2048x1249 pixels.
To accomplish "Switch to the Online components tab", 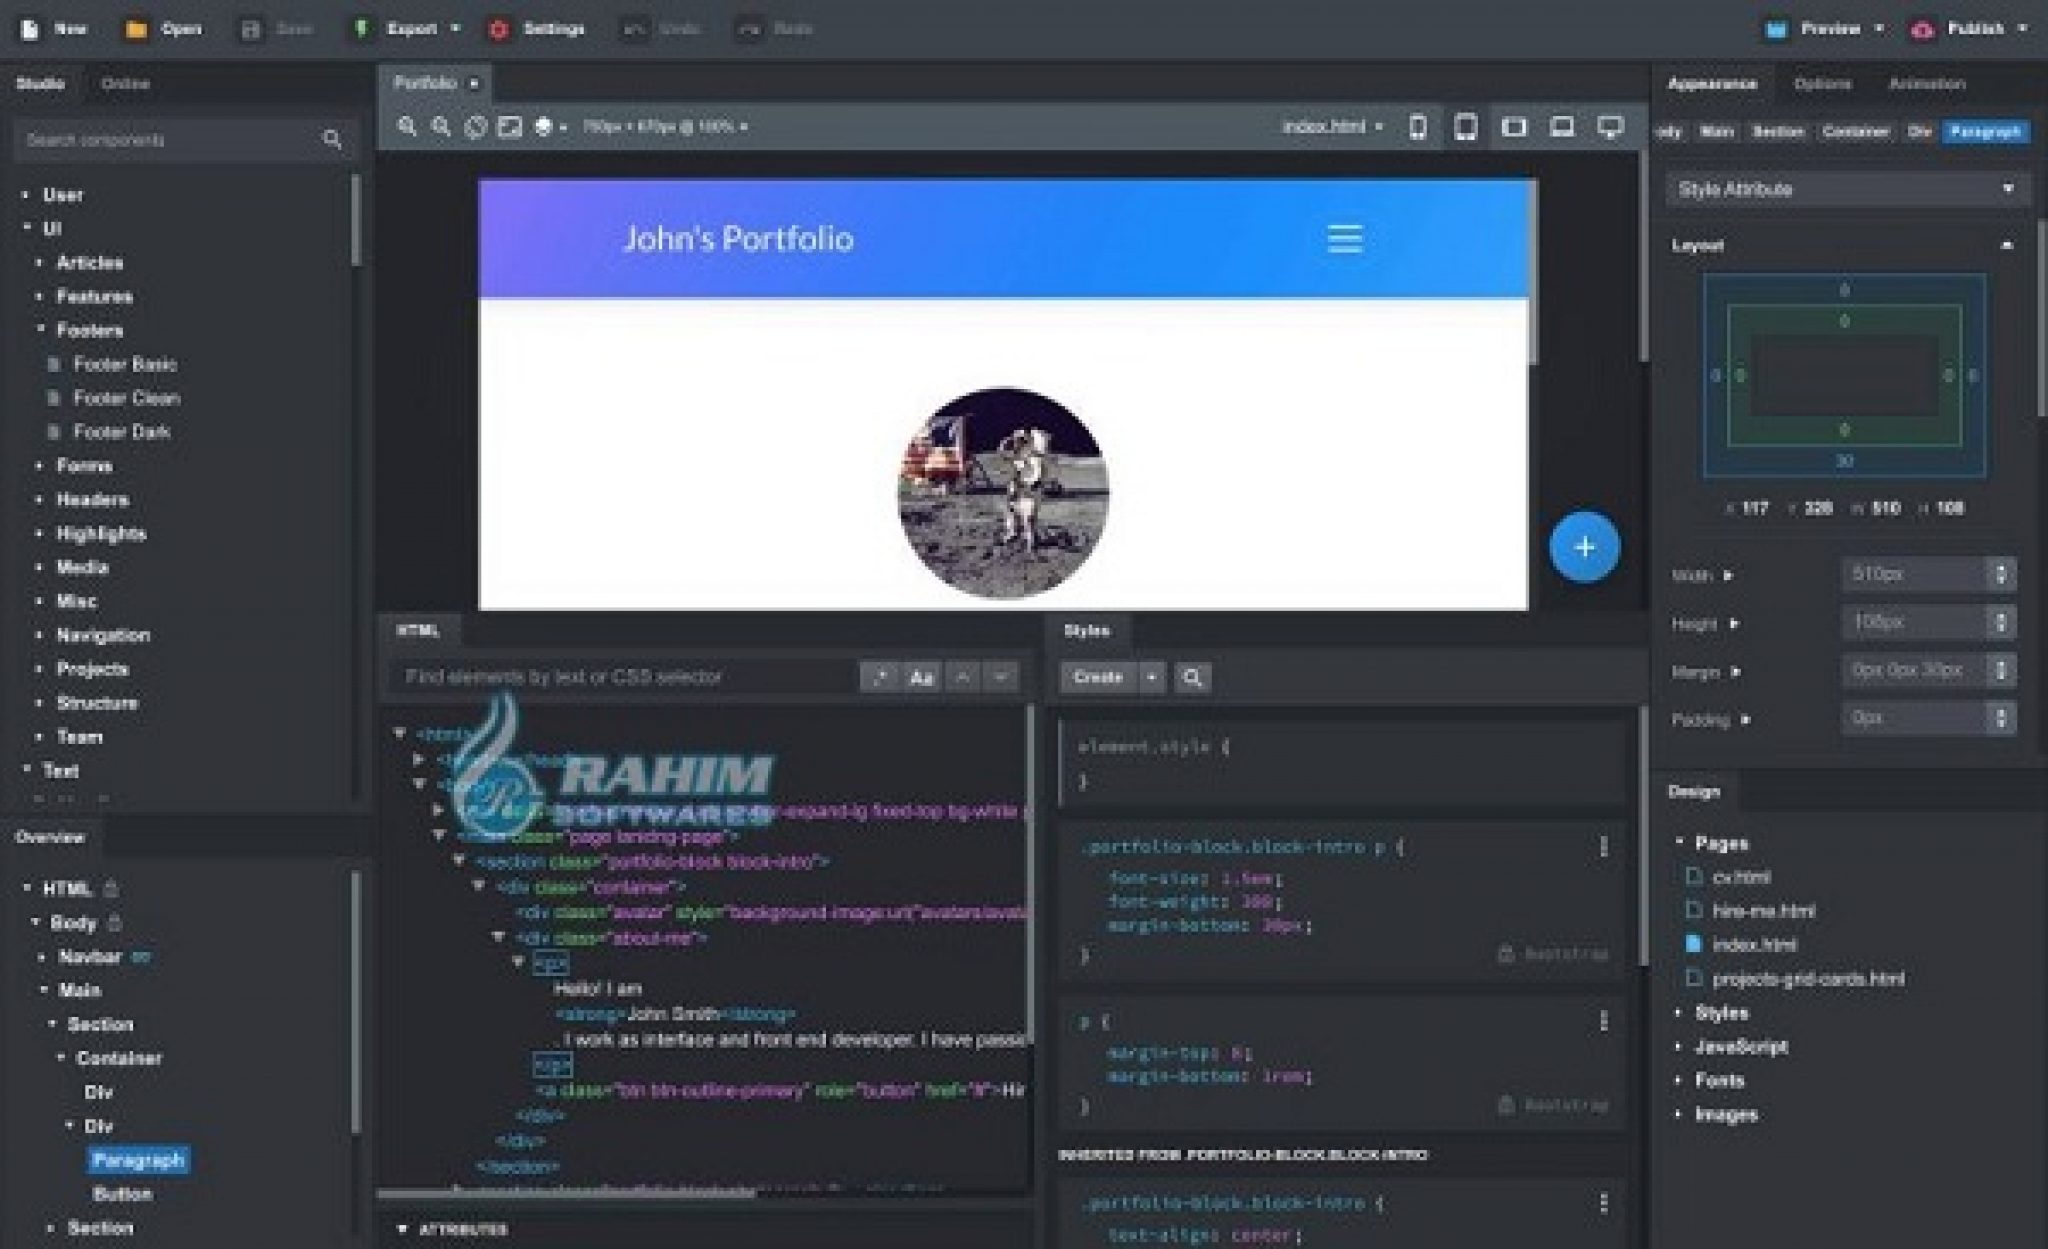I will click(125, 84).
